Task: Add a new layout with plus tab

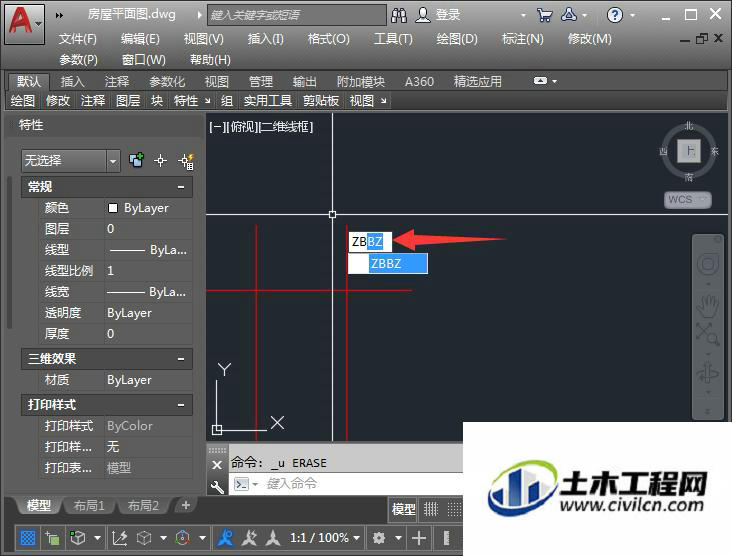Action: (x=185, y=505)
